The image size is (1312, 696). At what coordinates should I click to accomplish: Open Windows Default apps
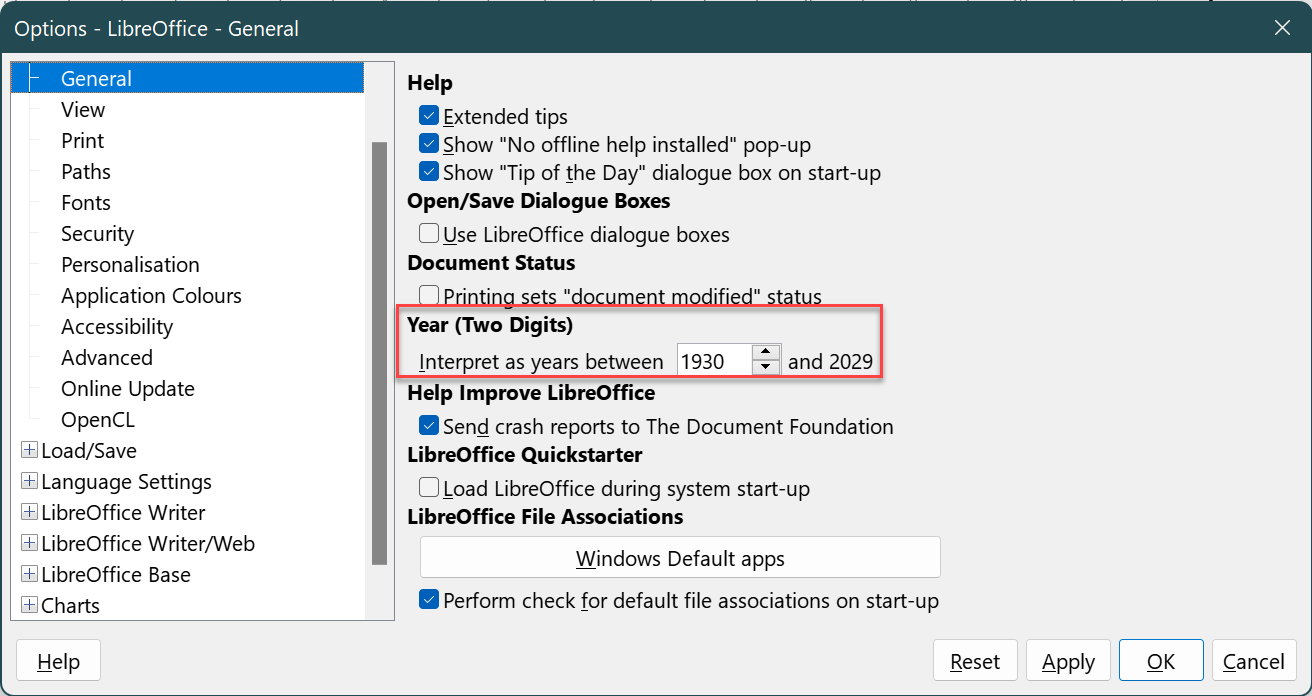coord(680,558)
